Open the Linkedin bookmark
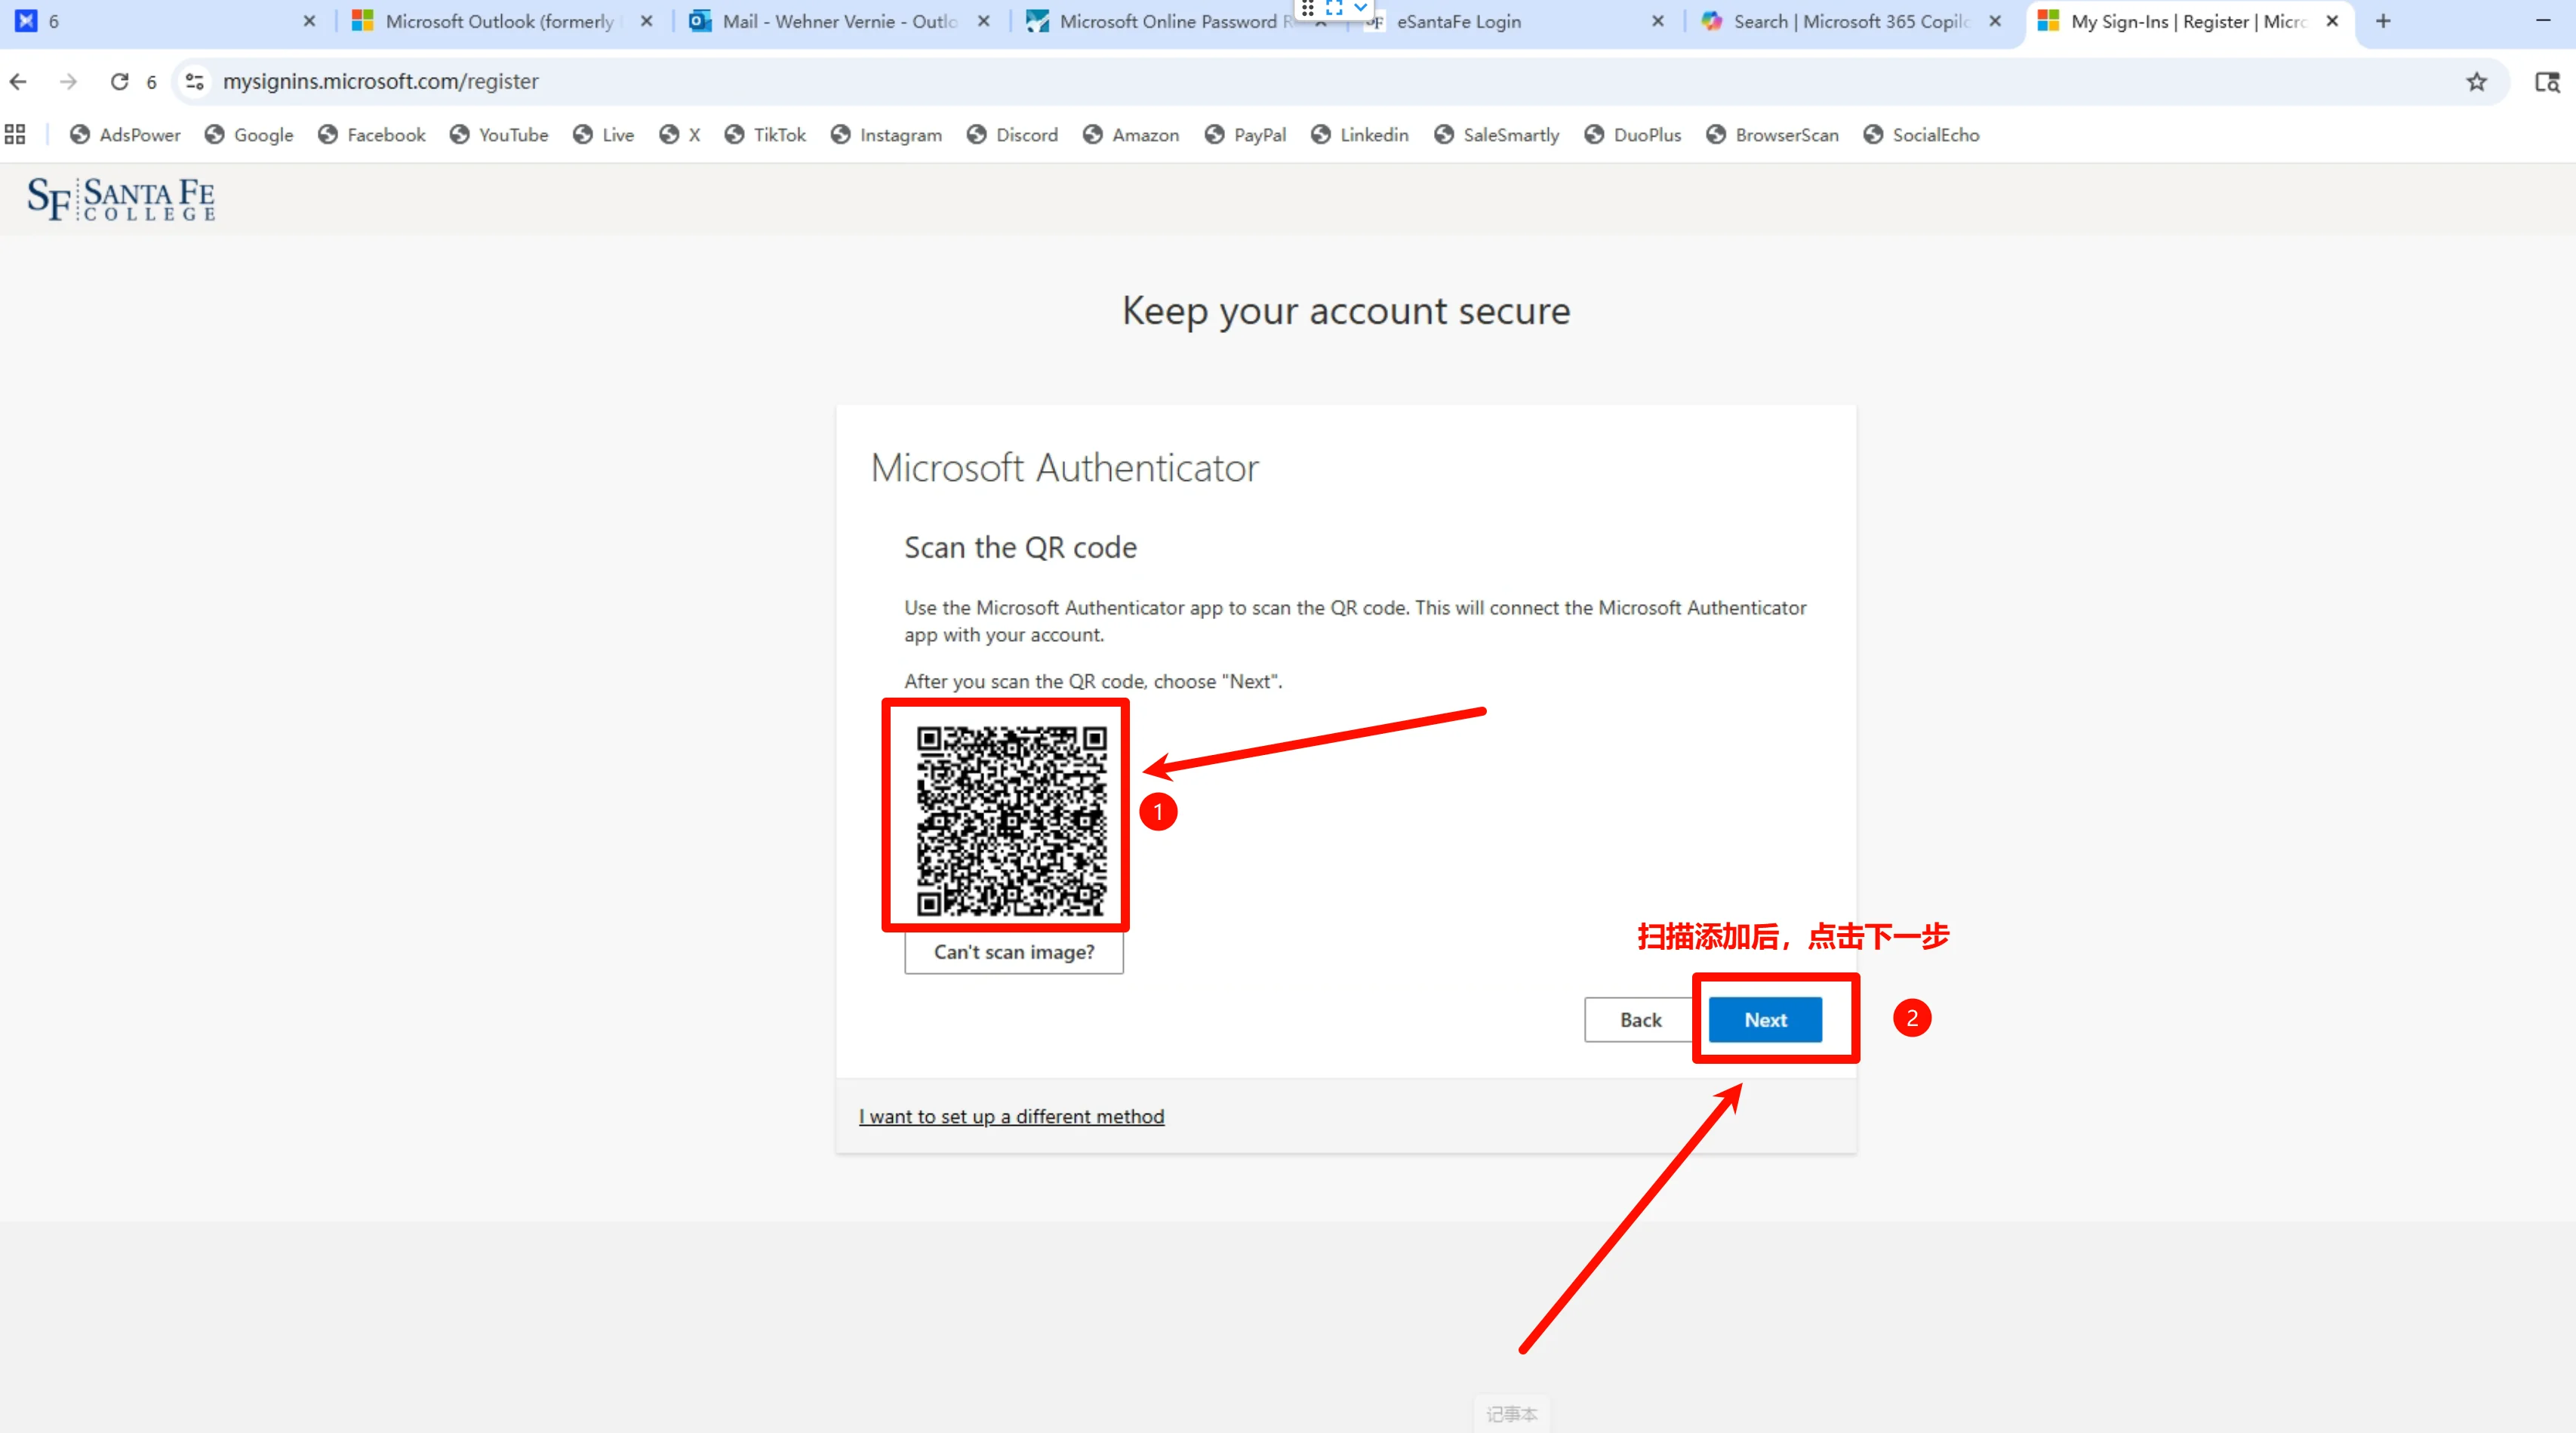The image size is (2576, 1433). tap(1360, 134)
